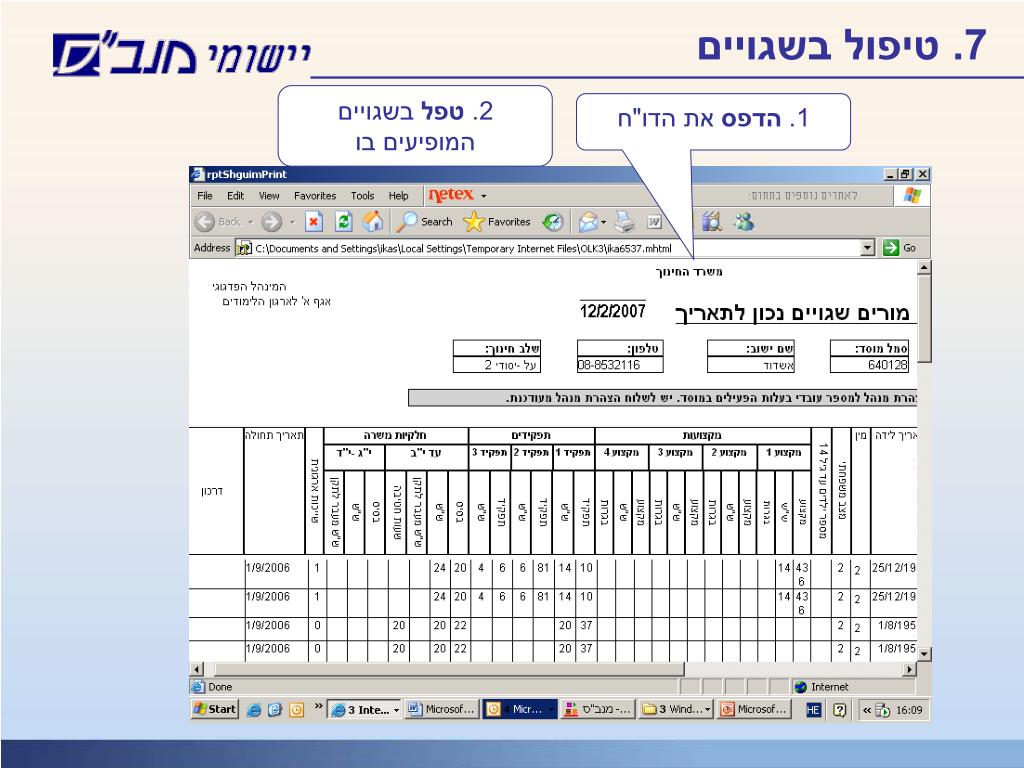This screenshot has height=768, width=1024.
Task: Refresh the page with the green arrows icon
Action: [x=344, y=222]
